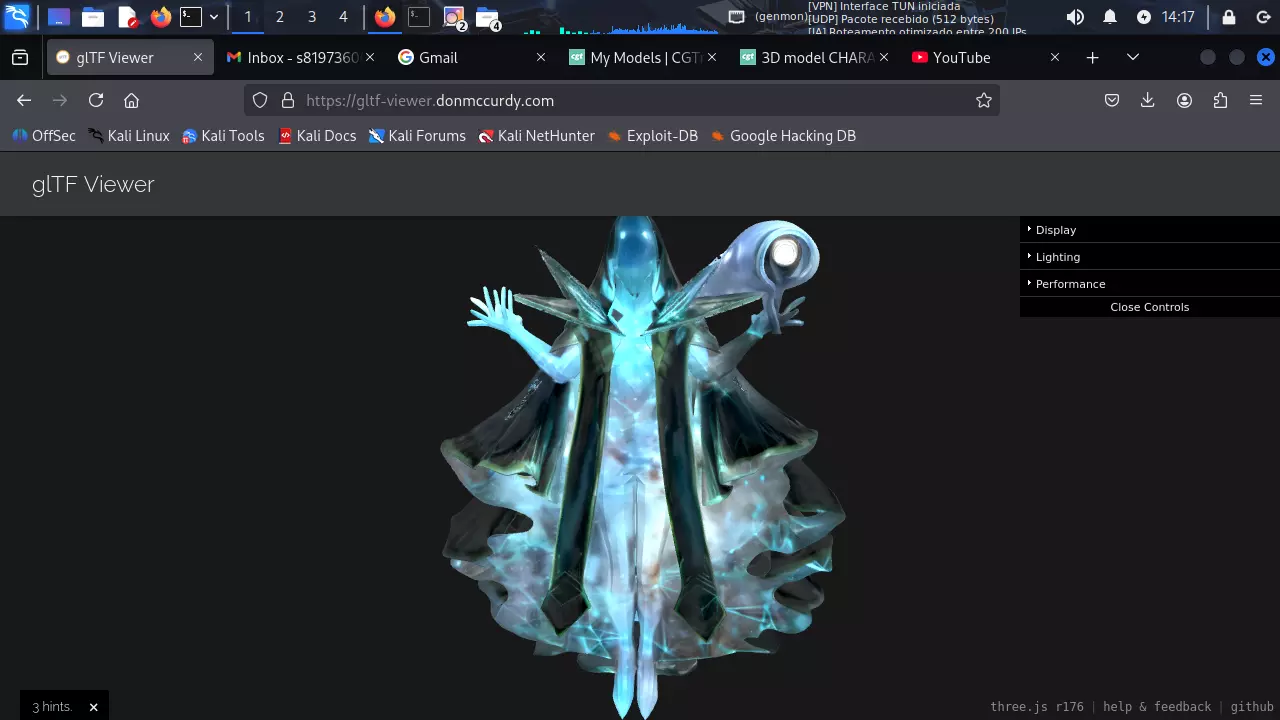Lock the screen with the padlock icon
This screenshot has height=720, width=1280.
[x=1229, y=17]
